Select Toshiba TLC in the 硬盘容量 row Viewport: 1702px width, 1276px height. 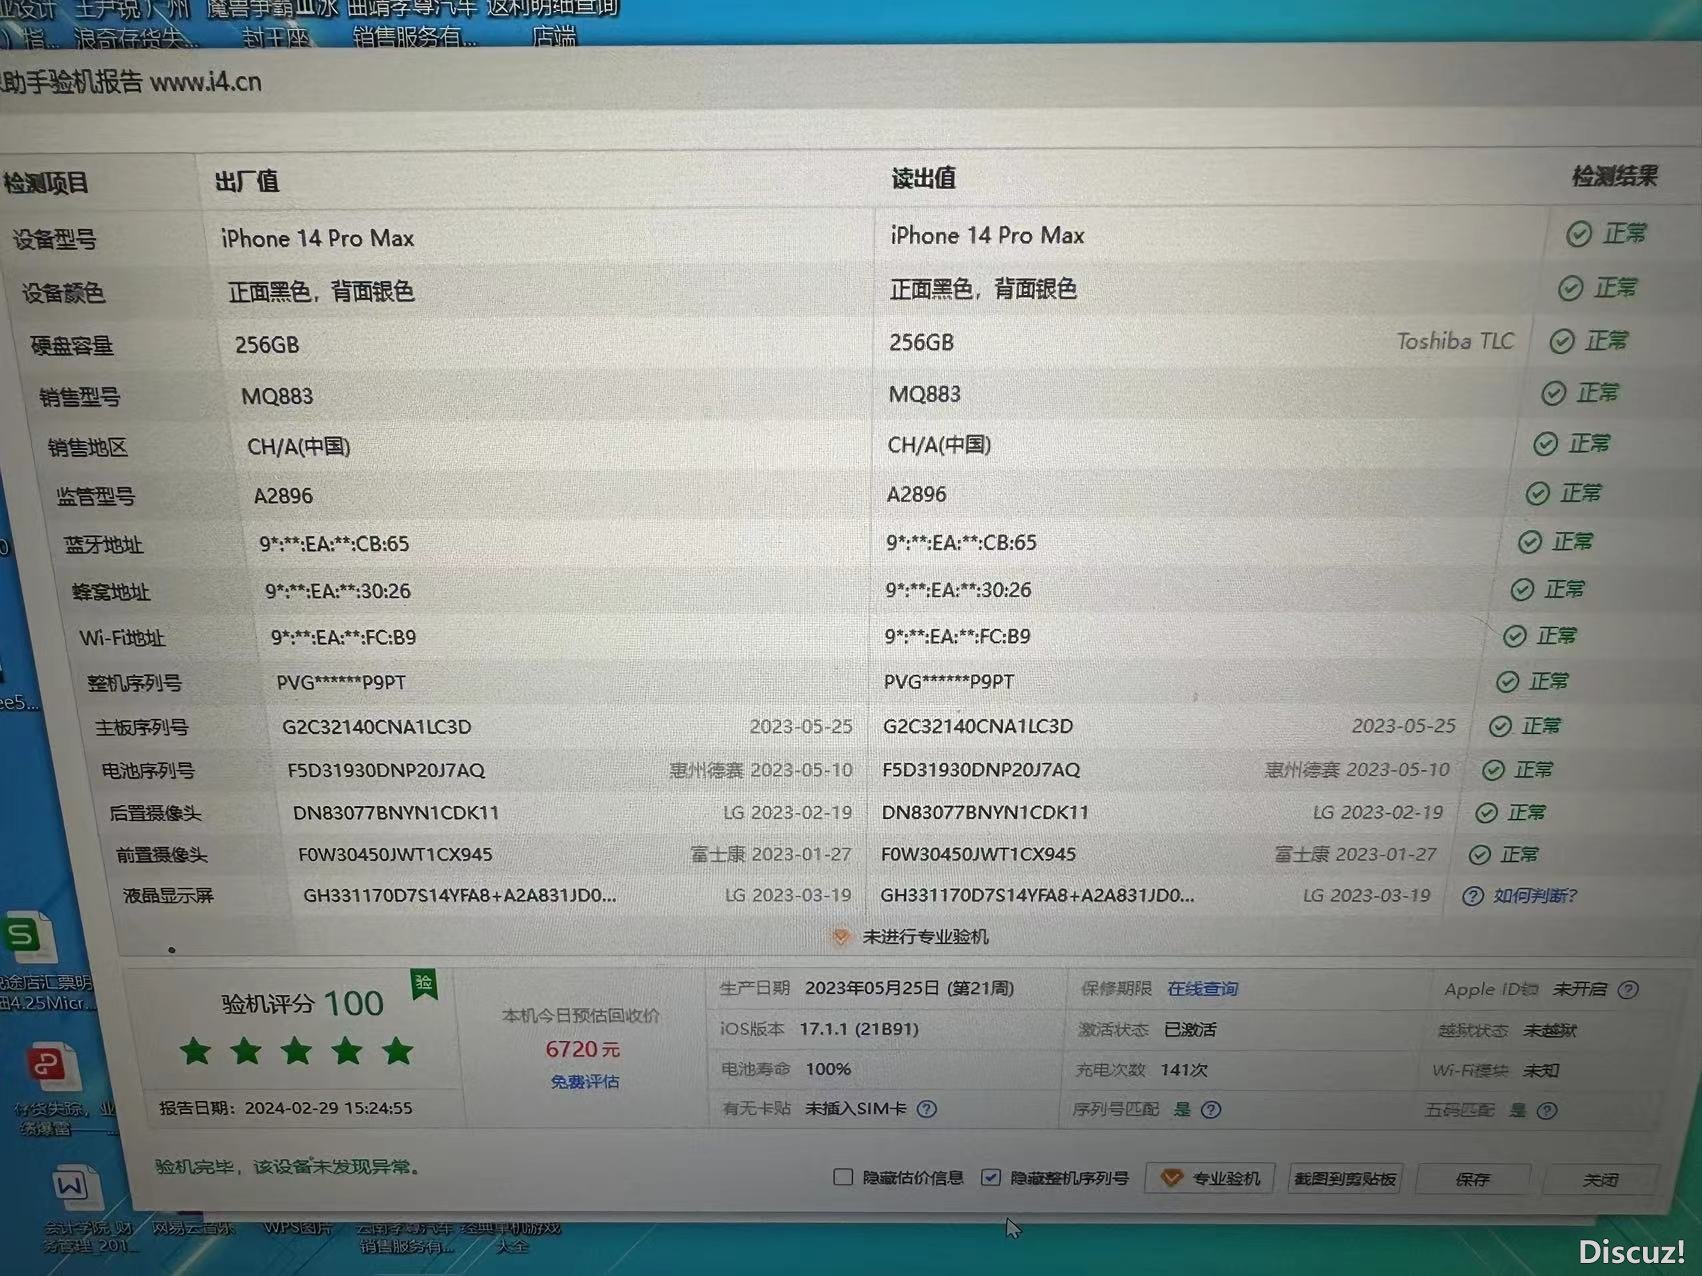(1455, 342)
